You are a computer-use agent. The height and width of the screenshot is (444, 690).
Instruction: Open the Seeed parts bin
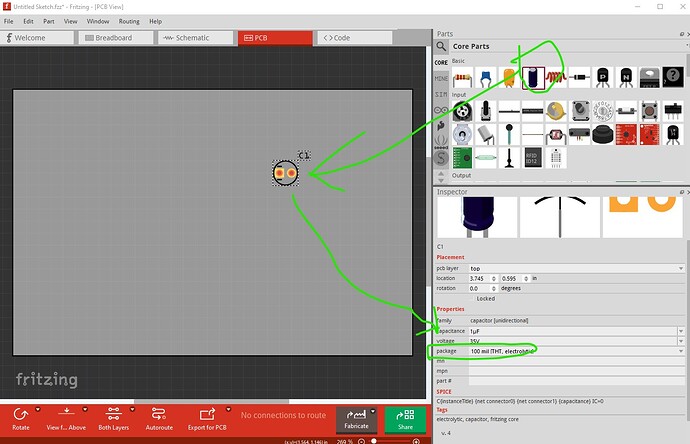point(441,142)
